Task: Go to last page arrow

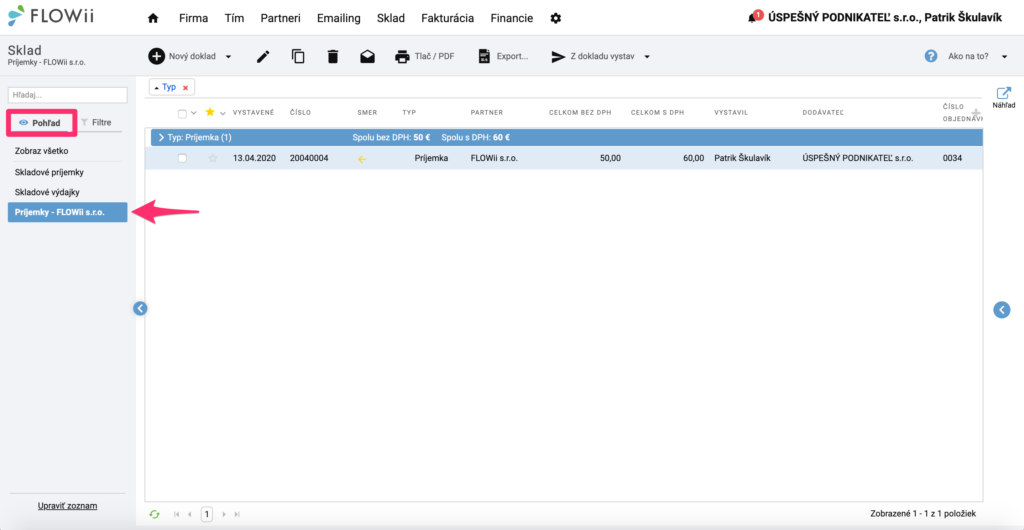Action: (237, 514)
